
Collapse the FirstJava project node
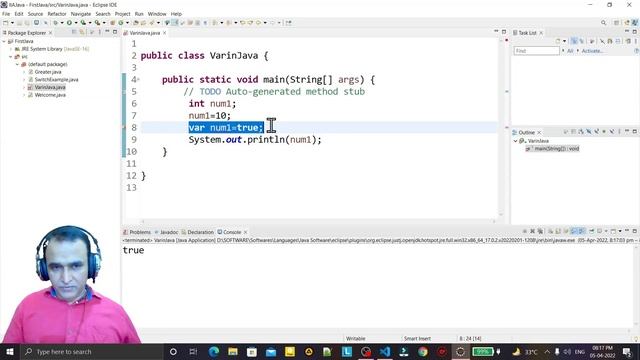click(4, 41)
